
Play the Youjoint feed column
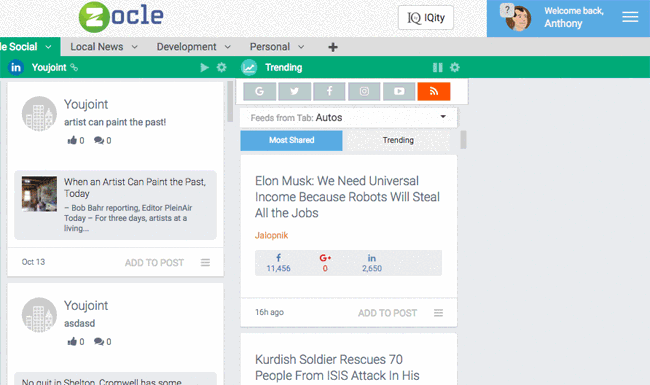coord(204,67)
